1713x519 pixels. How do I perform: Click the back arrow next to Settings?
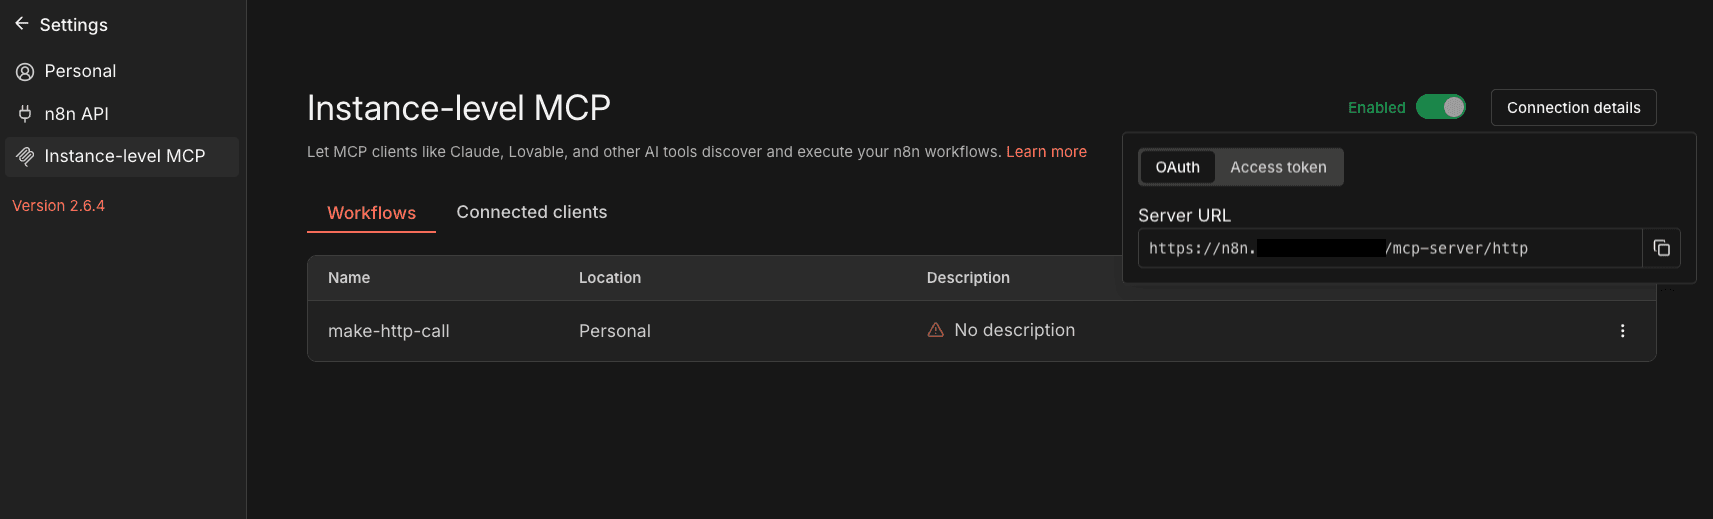point(21,24)
